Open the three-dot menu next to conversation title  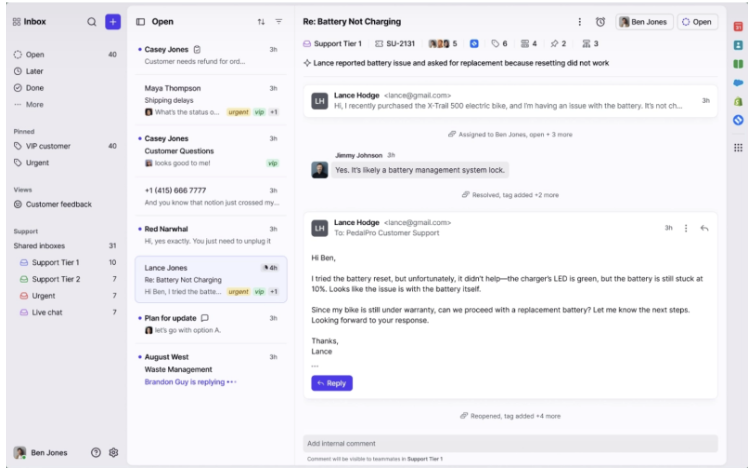pyautogui.click(x=580, y=22)
